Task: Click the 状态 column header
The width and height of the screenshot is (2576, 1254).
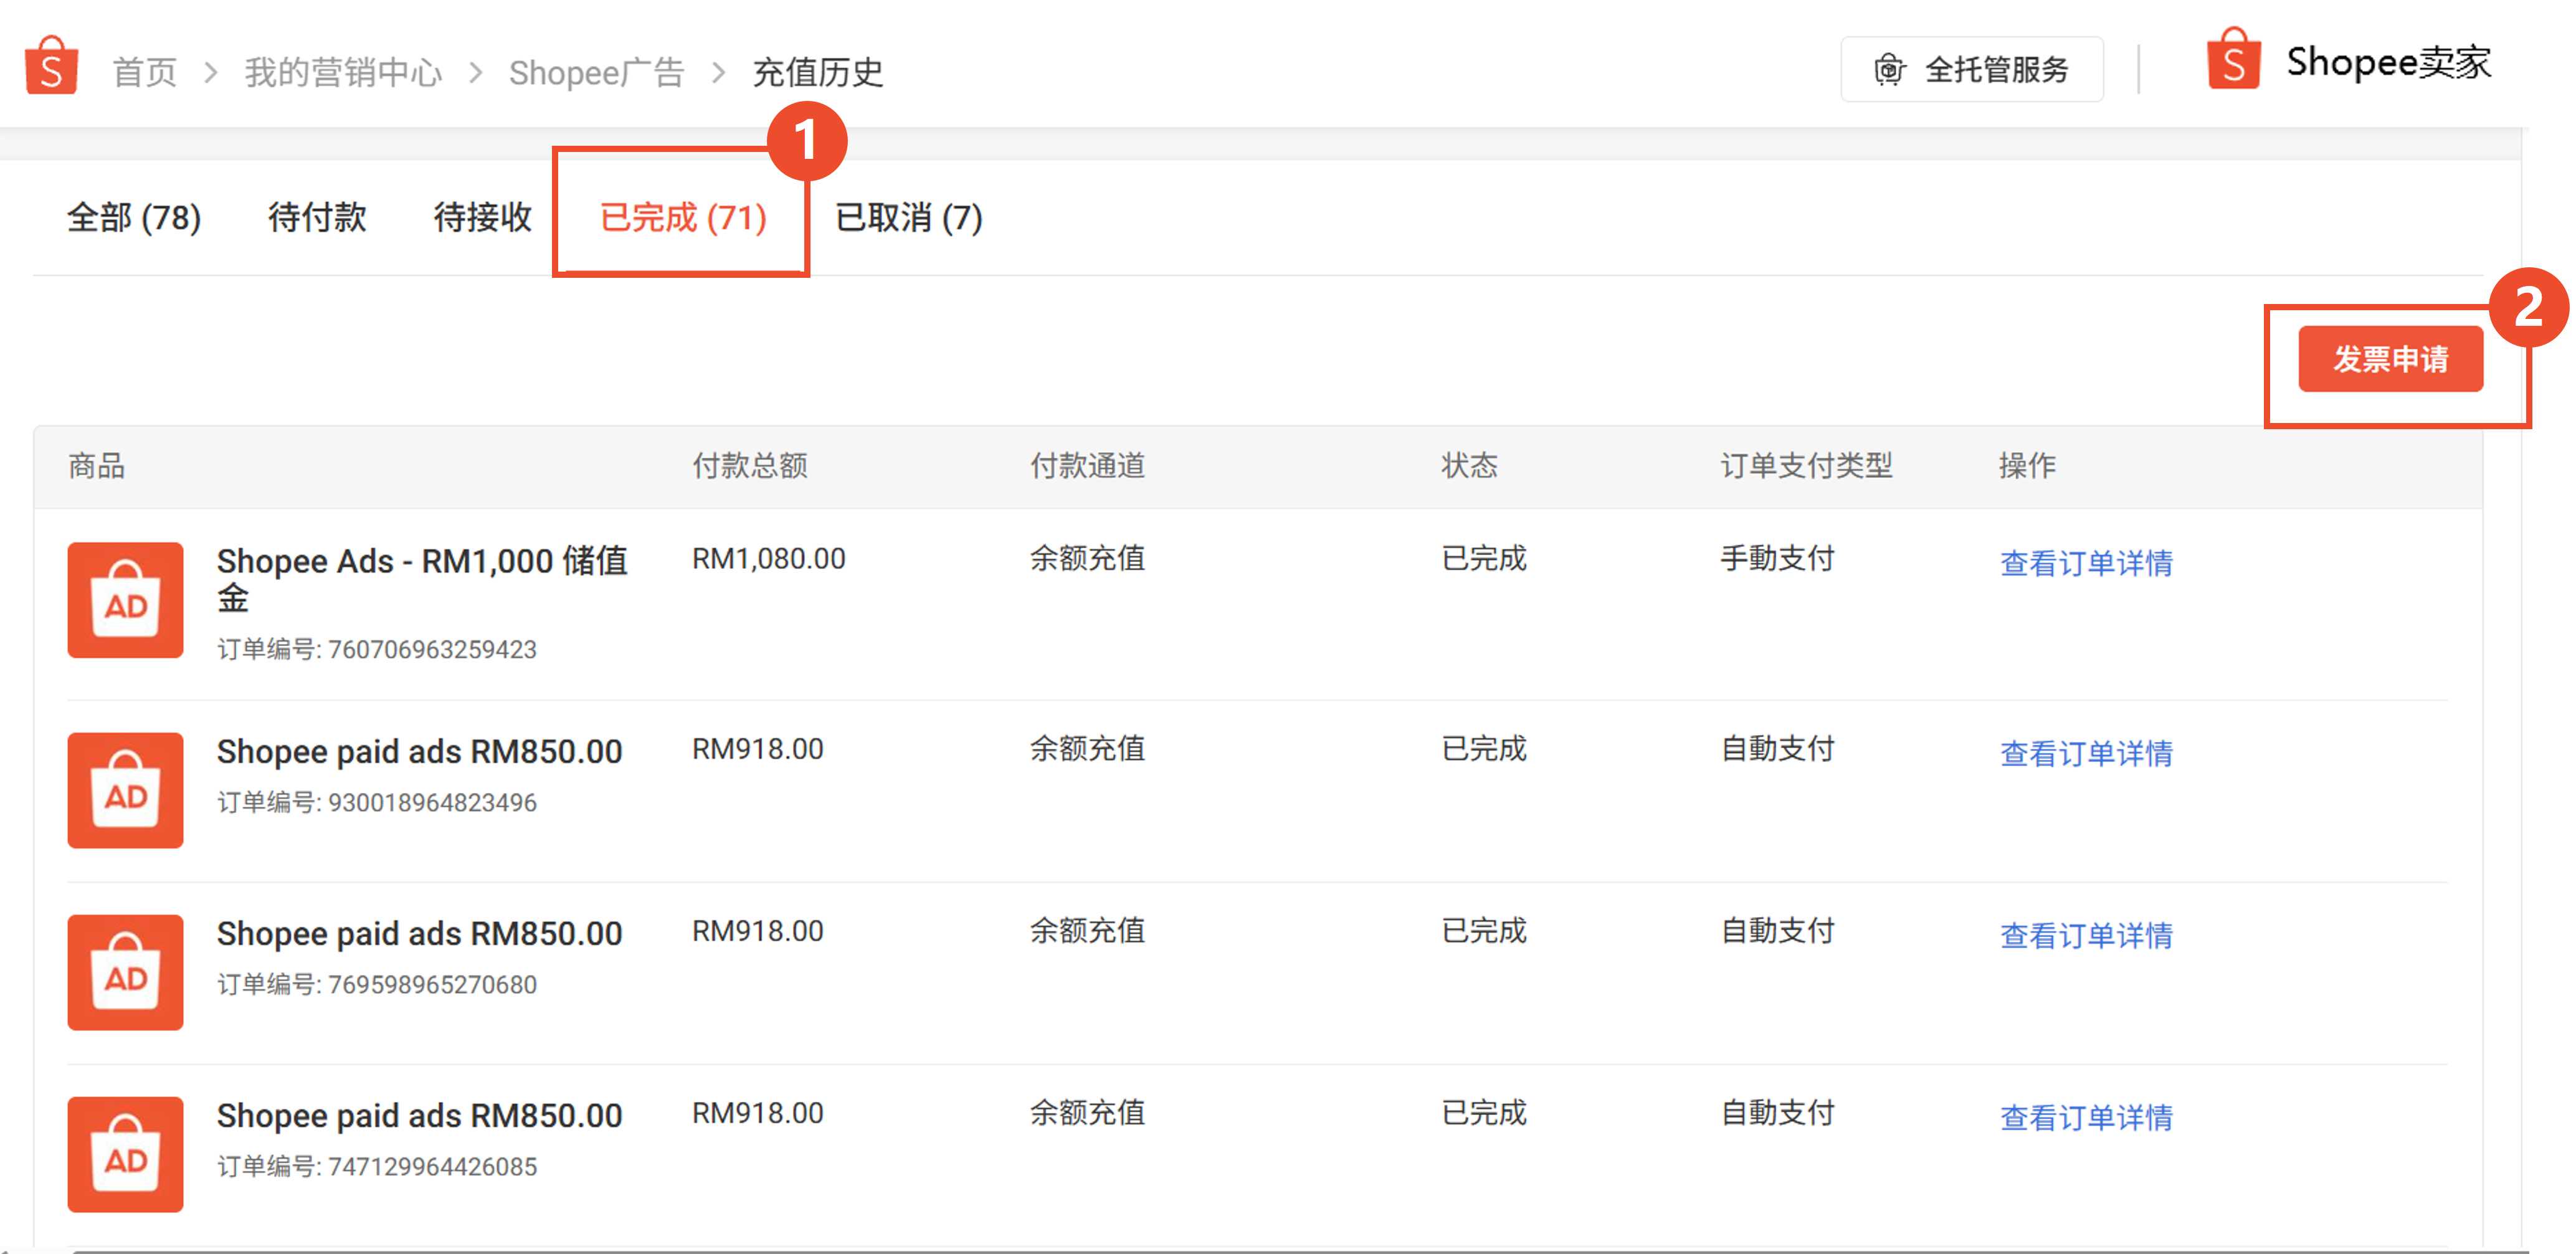Action: (1469, 465)
